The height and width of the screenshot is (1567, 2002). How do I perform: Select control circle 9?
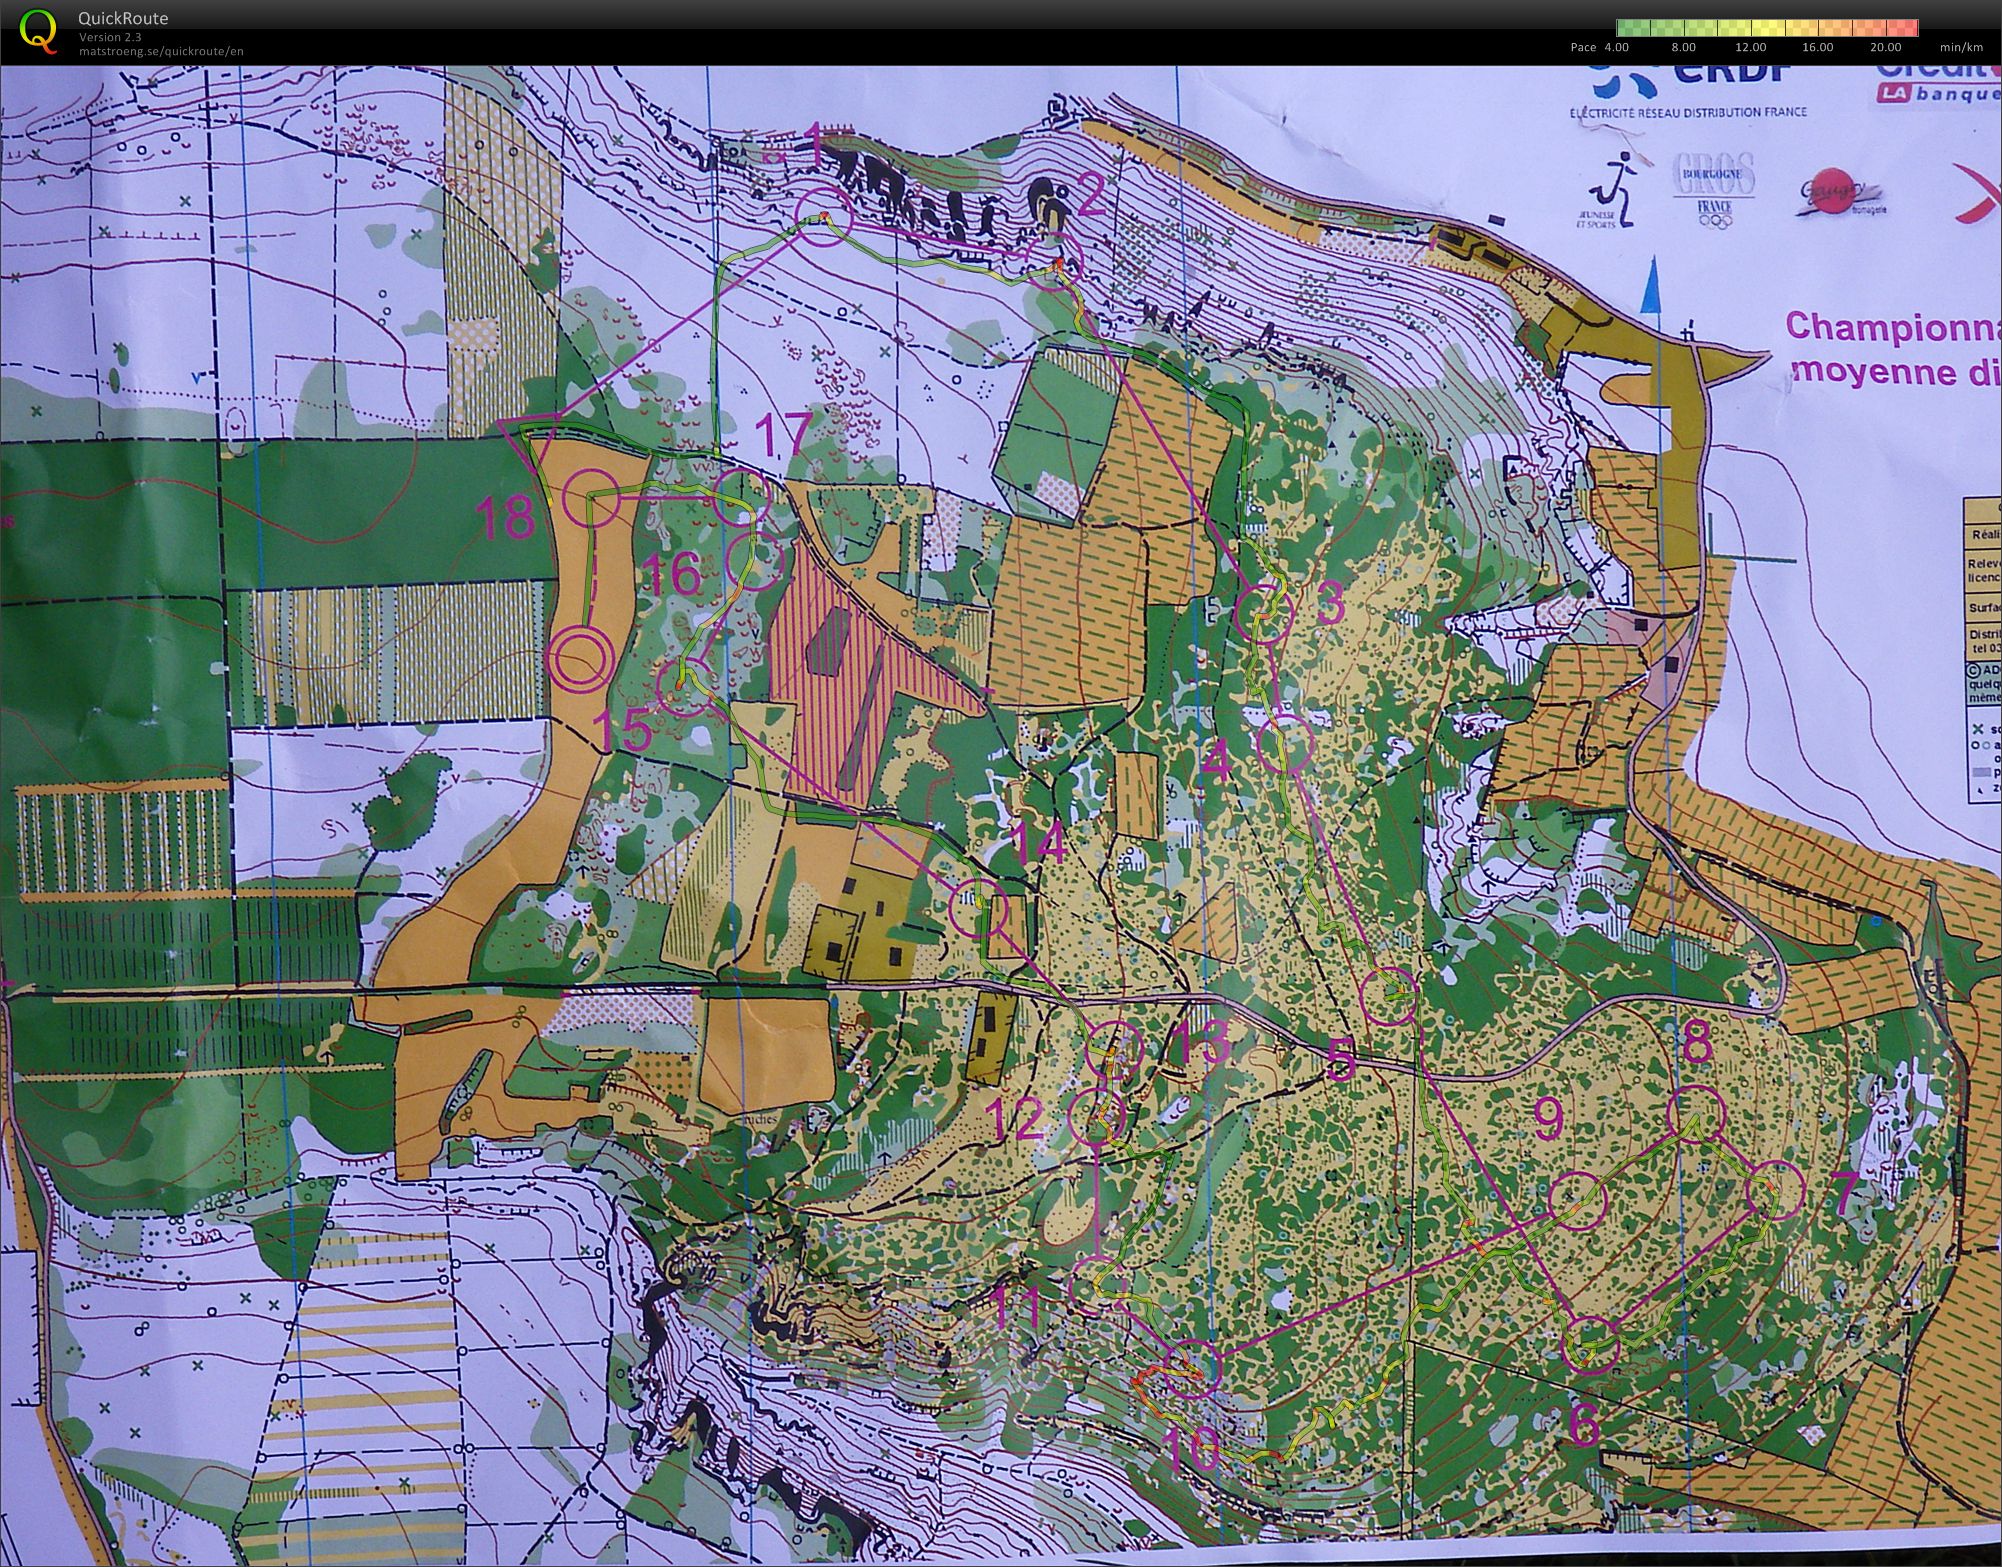(x=1578, y=1199)
